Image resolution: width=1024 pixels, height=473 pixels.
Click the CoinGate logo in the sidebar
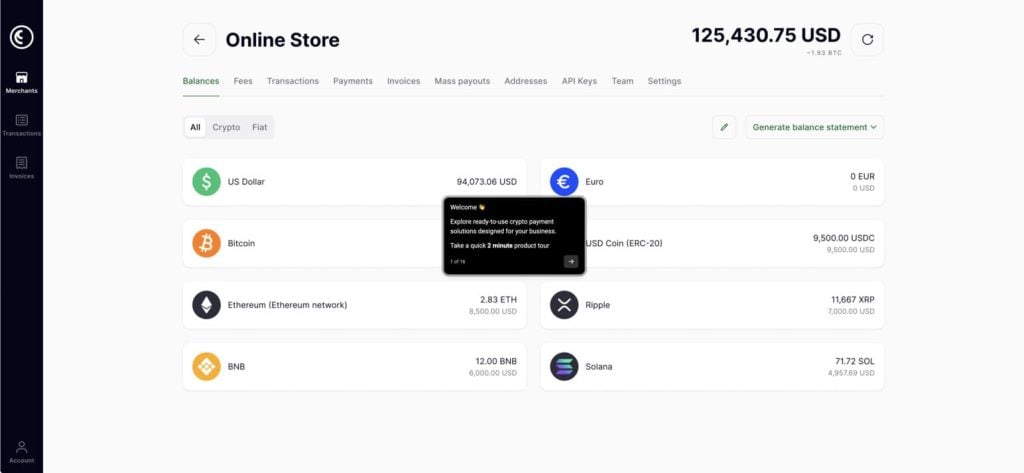click(21, 37)
